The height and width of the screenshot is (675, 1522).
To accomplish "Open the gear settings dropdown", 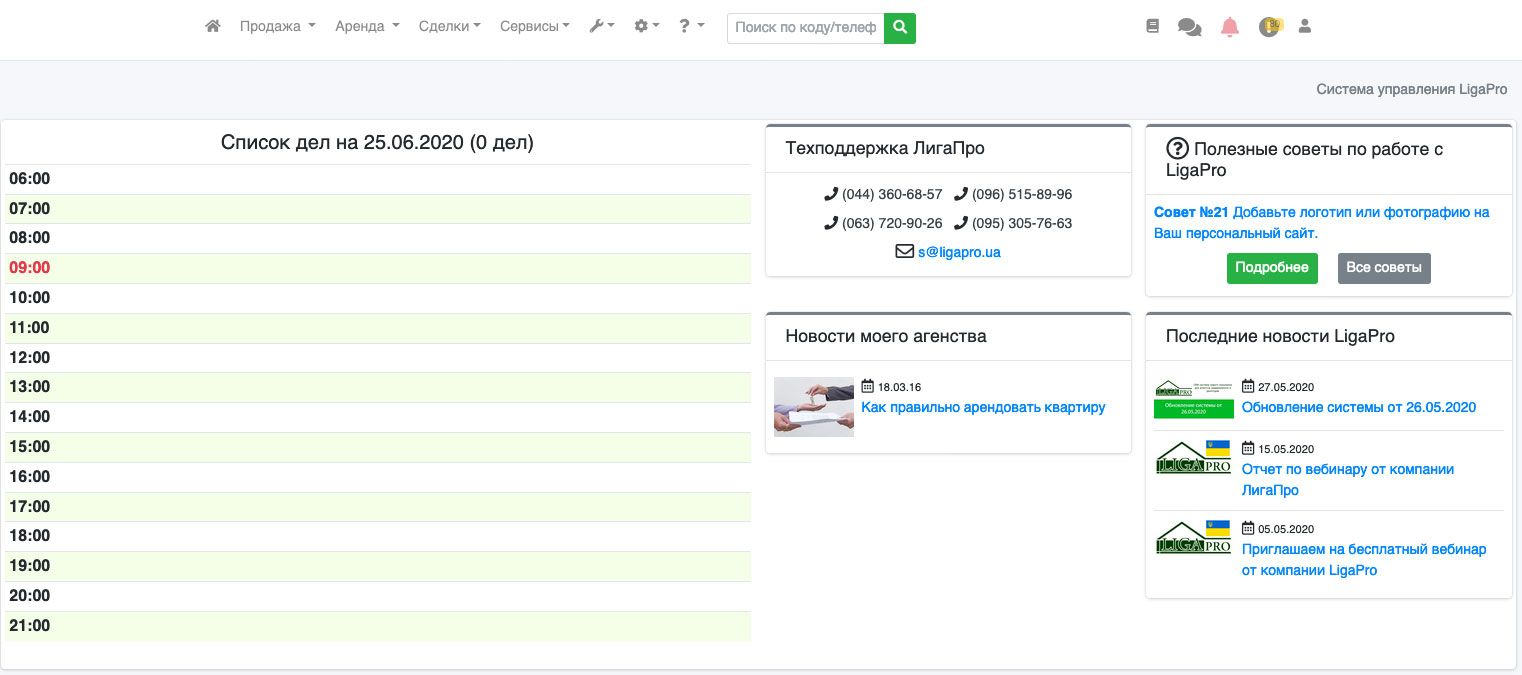I will (647, 27).
